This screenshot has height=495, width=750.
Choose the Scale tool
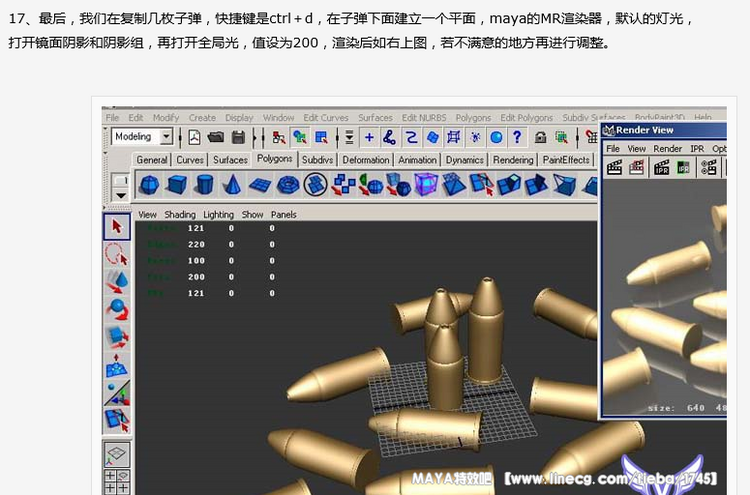point(117,336)
